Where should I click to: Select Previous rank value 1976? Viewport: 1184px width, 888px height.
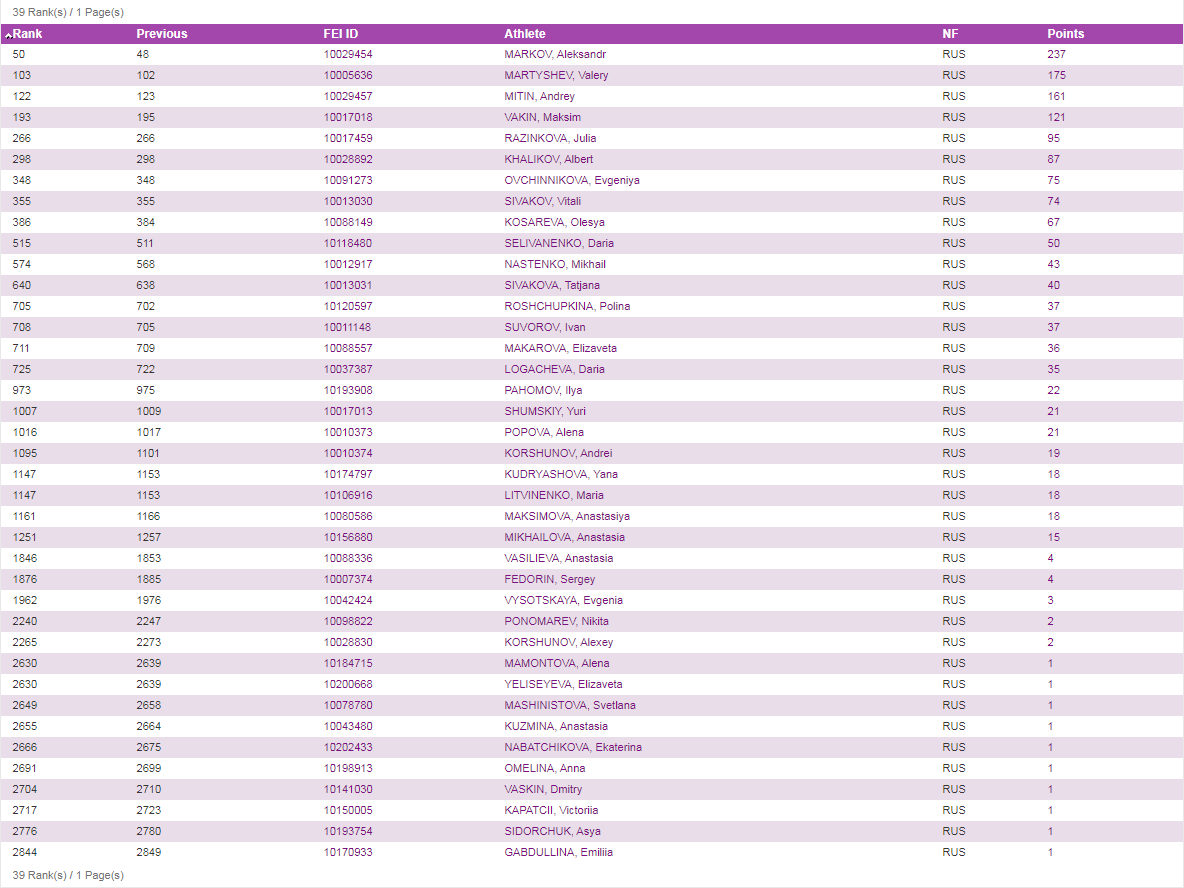coord(149,600)
